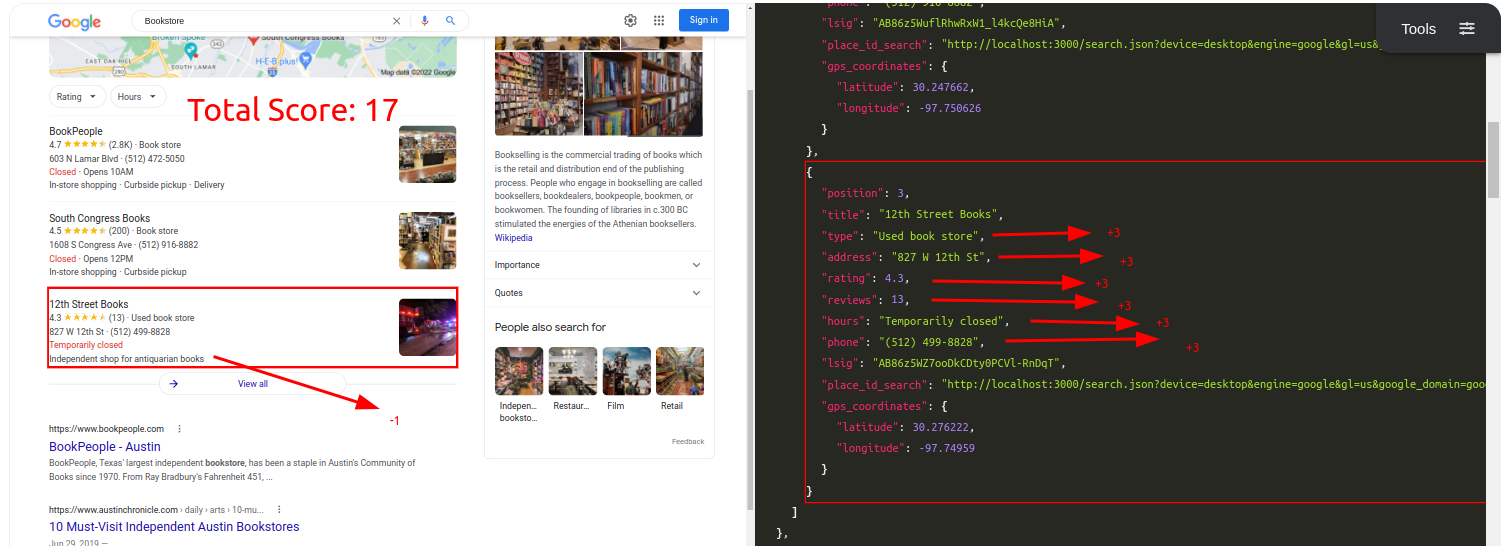
Task: Open the South Congress Books listing
Action: (x=100, y=218)
